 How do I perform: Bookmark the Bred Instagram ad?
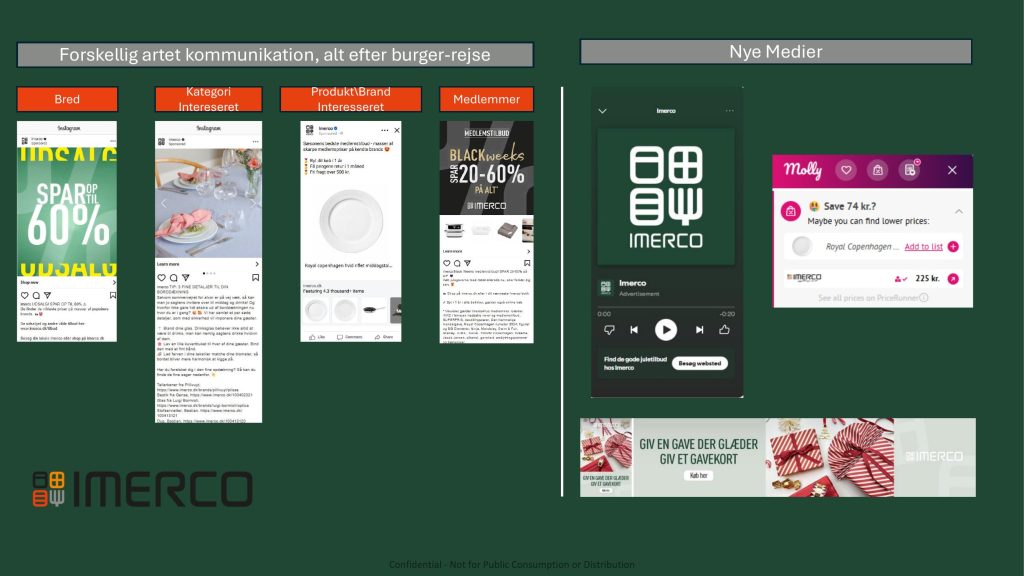click(112, 295)
